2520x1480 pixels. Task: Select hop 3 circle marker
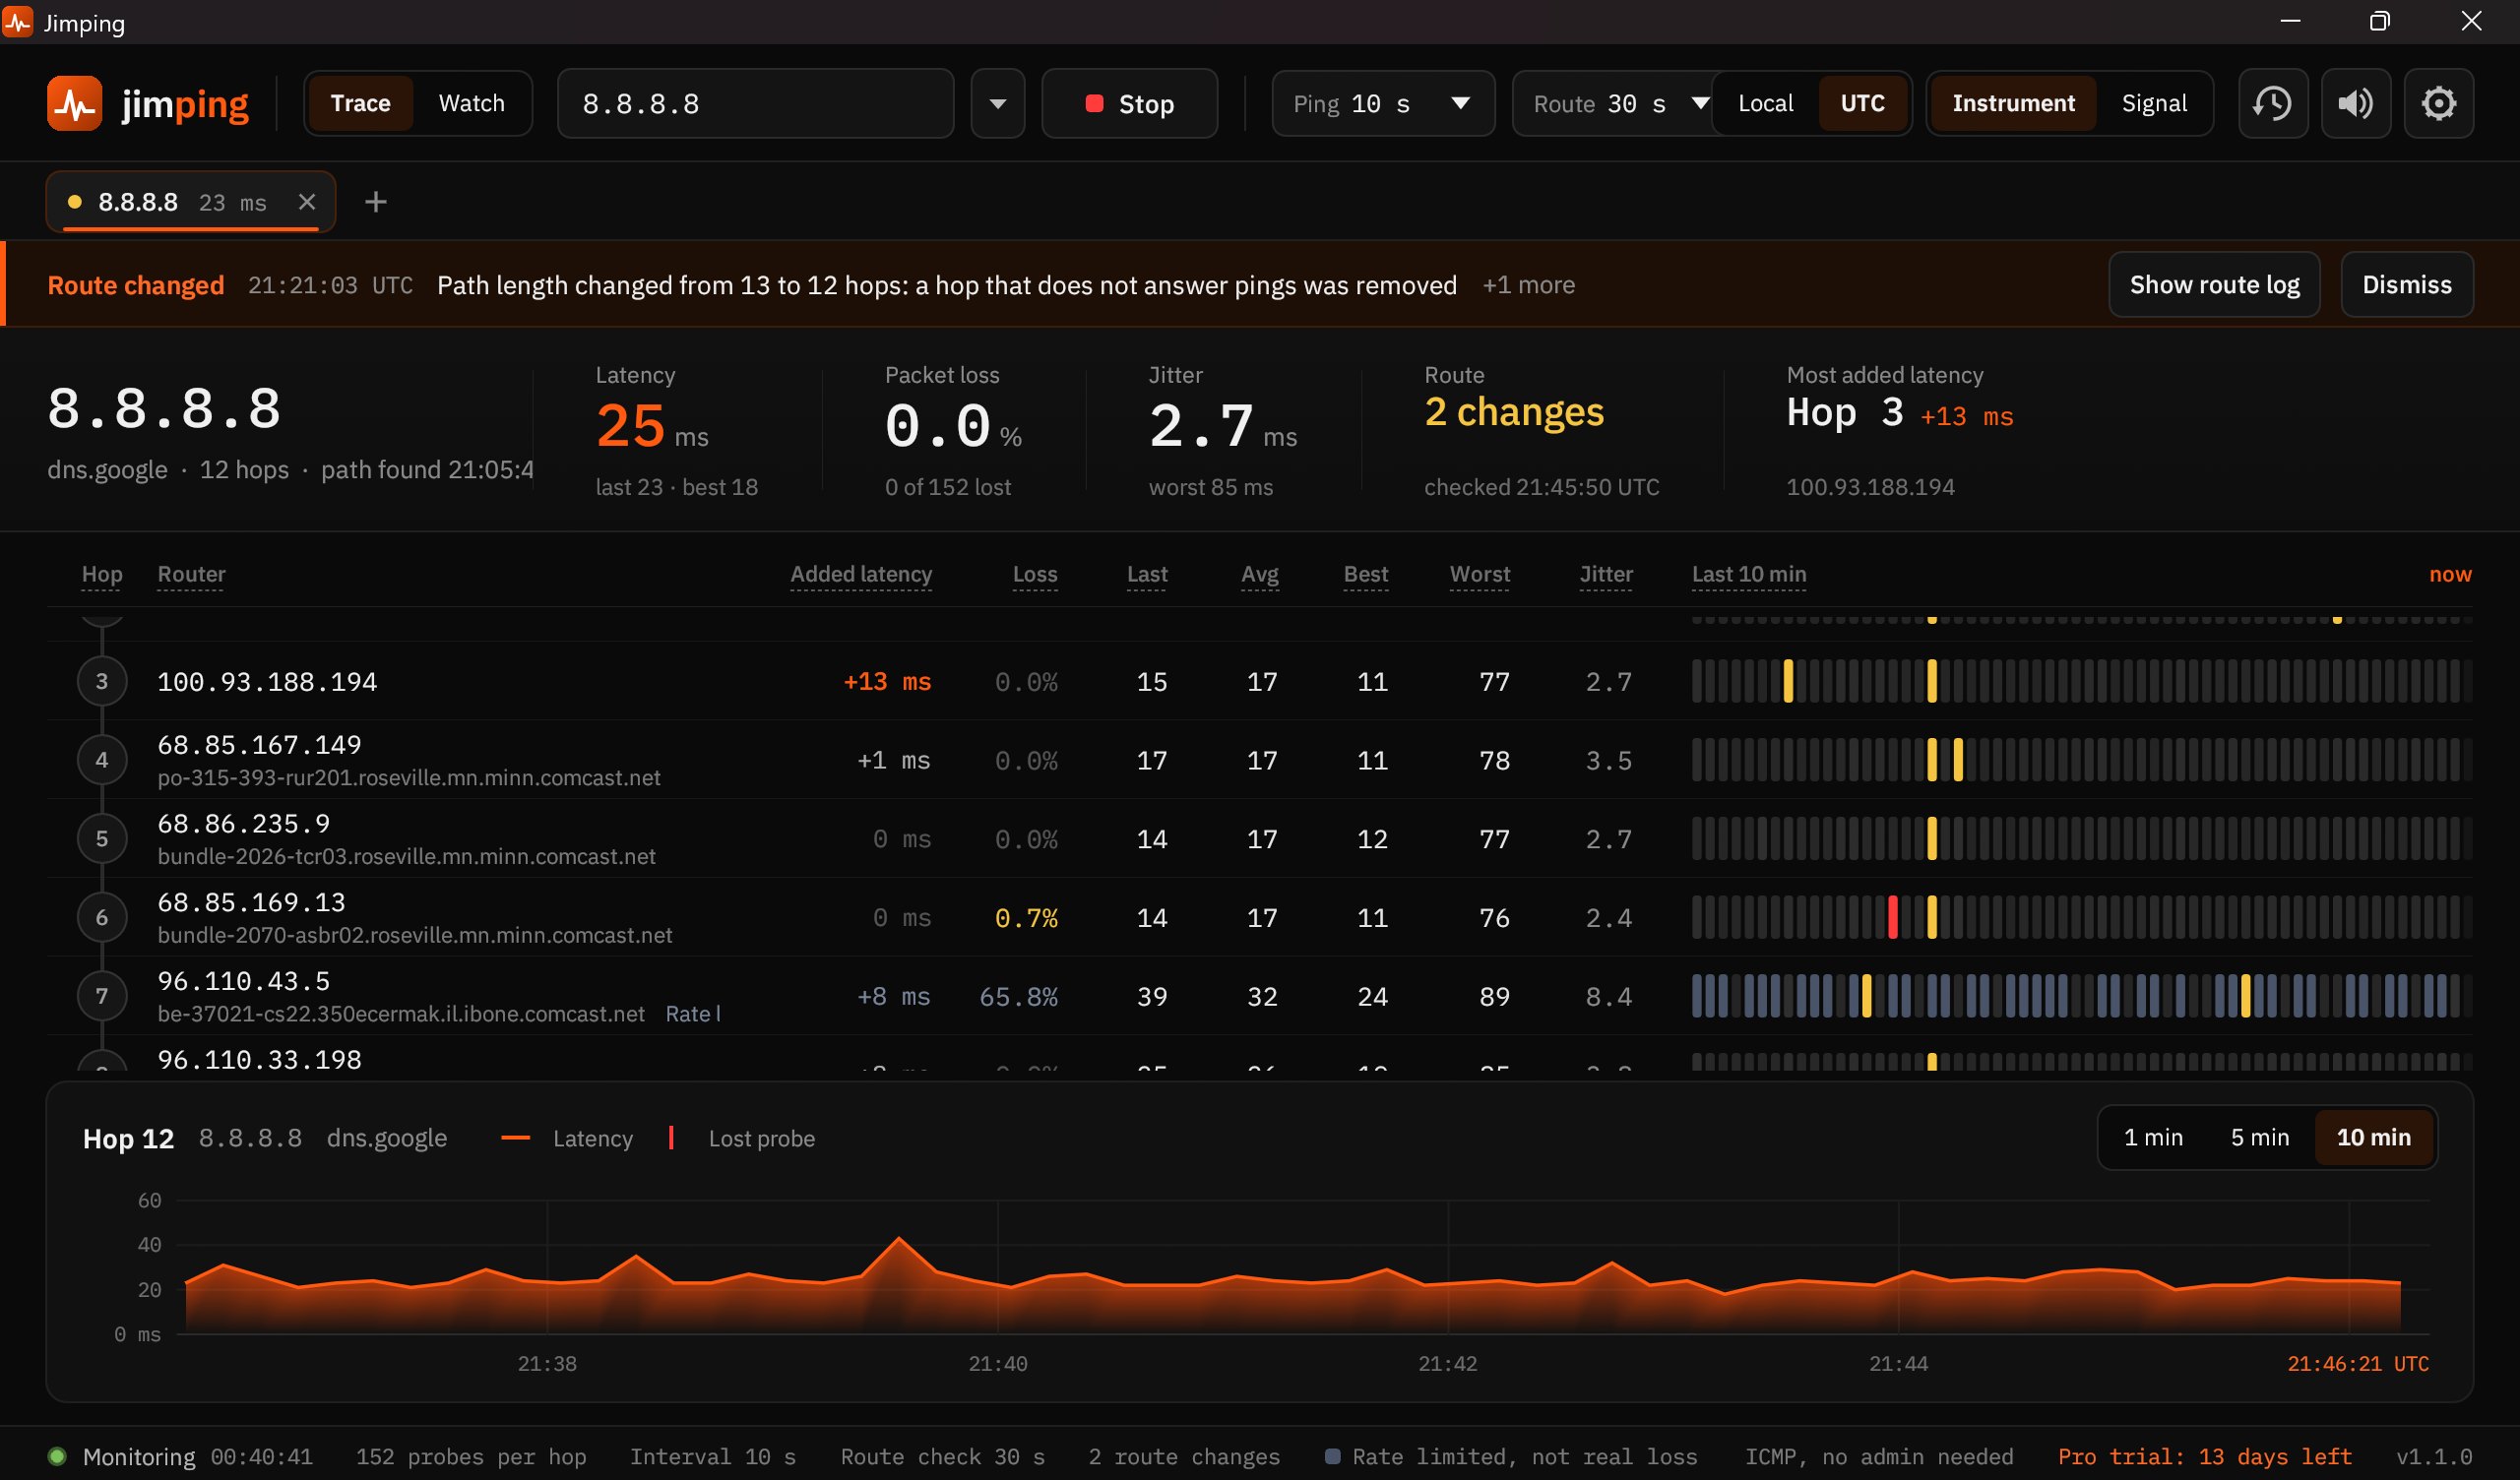pos(102,681)
